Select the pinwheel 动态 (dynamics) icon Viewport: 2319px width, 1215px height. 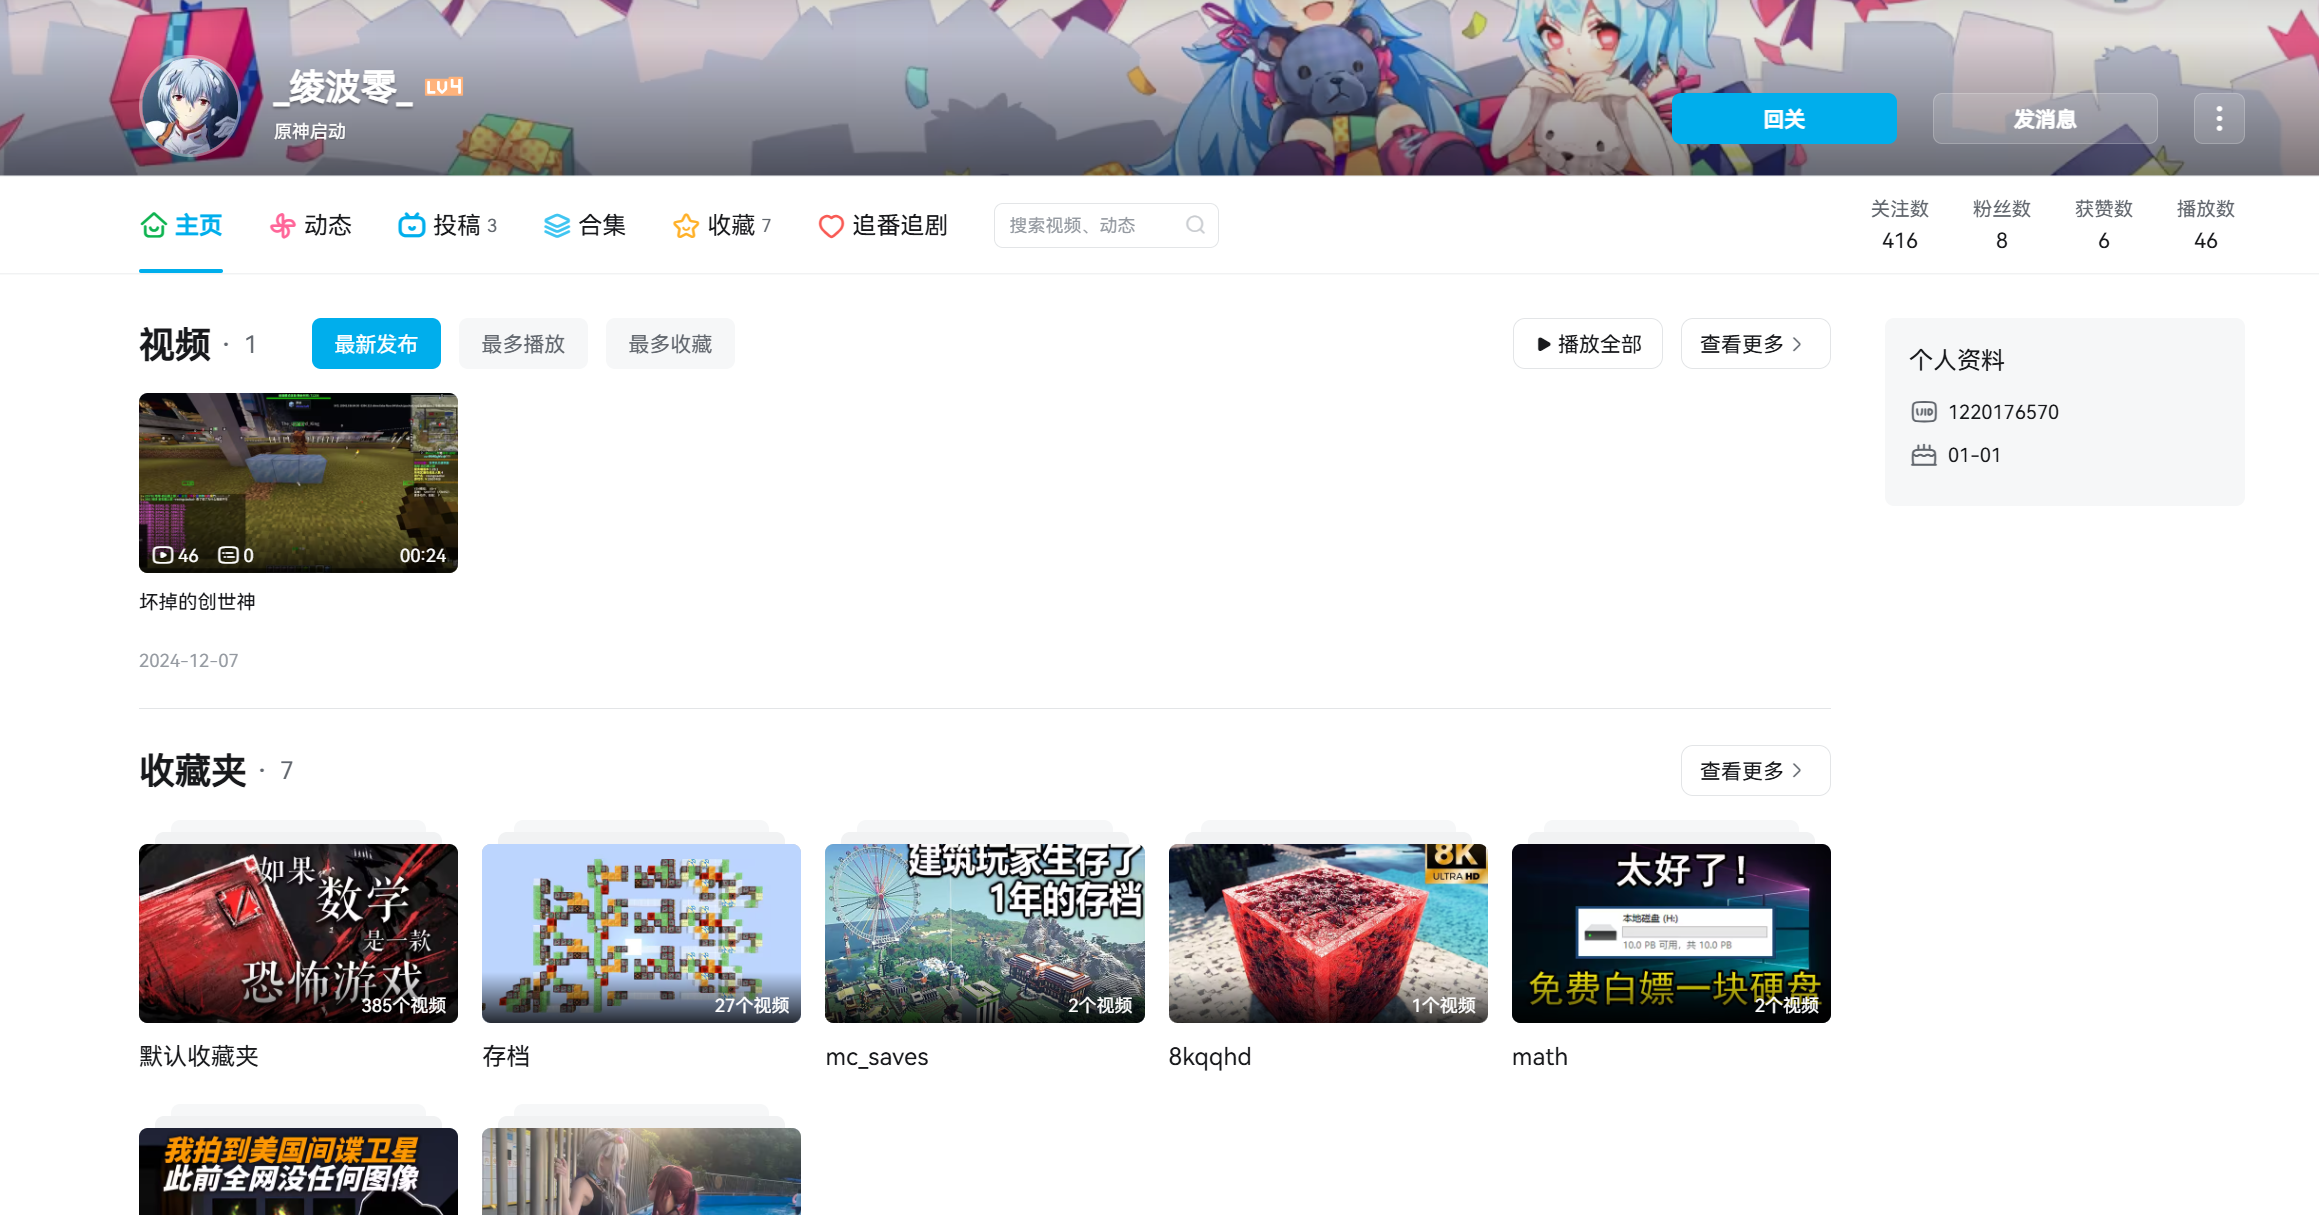click(x=283, y=225)
